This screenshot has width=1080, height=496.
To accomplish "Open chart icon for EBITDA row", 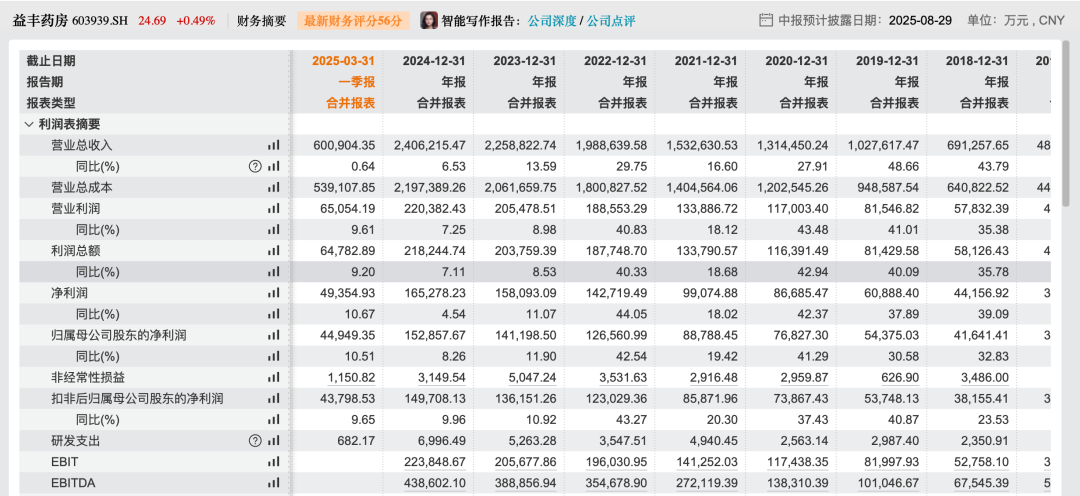I will [273, 484].
